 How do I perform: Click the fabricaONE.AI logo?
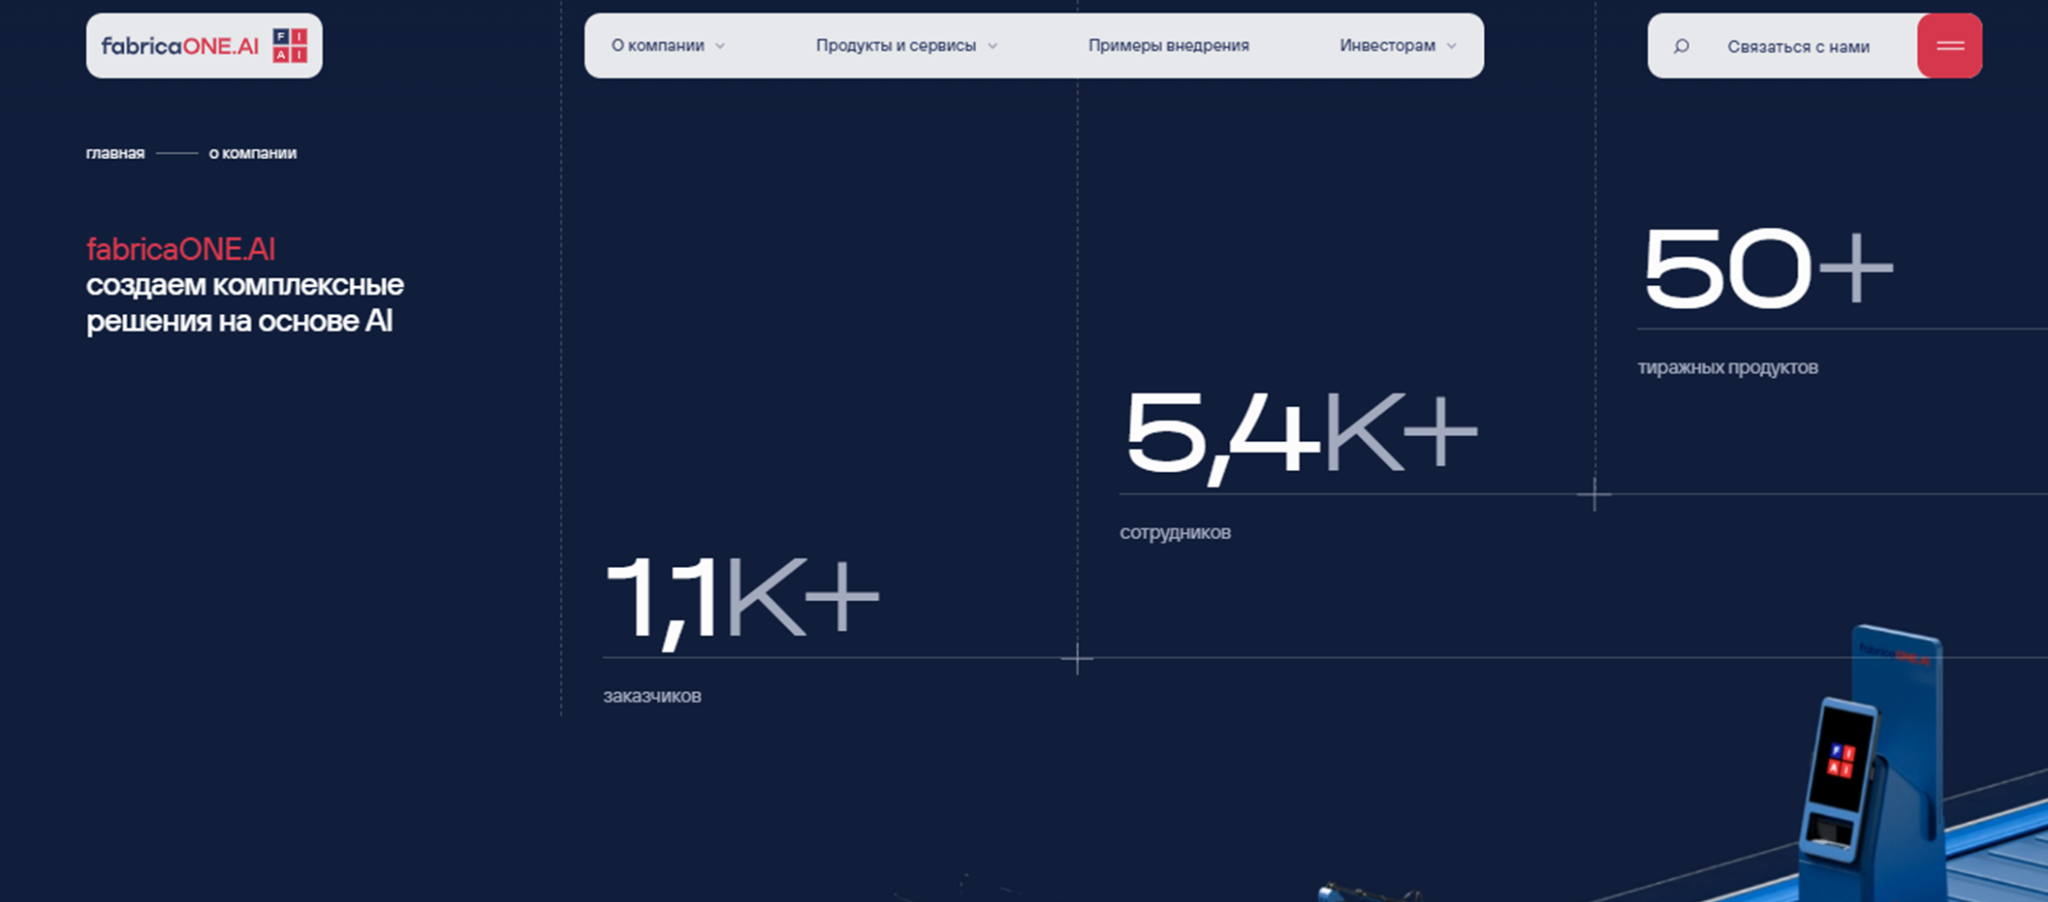(204, 46)
